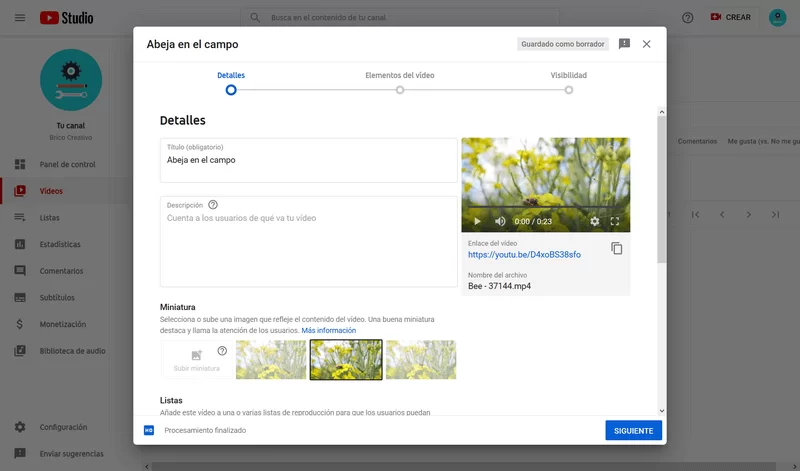
Task: Click Comentarios column header in background
Action: point(697,141)
